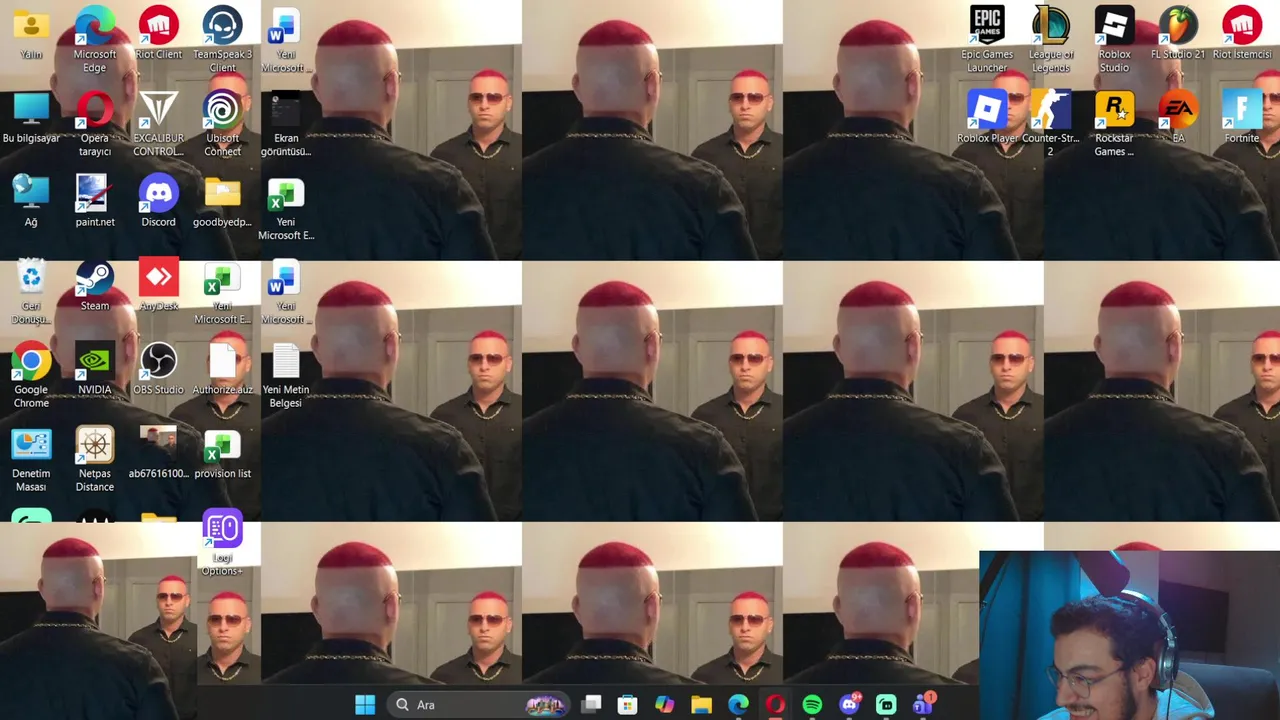The height and width of the screenshot is (720, 1280).
Task: Open the NVIDIA desktop shortcut
Action: (x=95, y=369)
